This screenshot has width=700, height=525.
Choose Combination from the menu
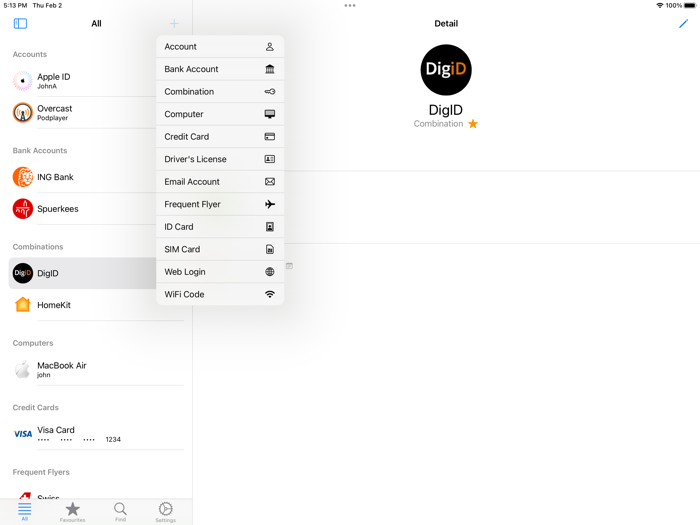220,92
